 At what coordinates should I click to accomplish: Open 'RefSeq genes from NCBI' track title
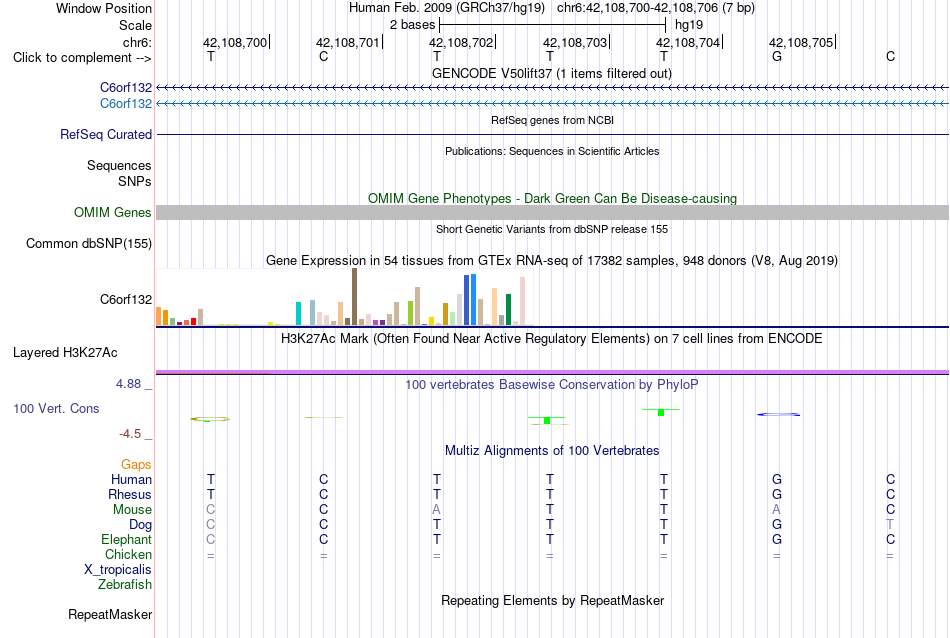coord(552,120)
